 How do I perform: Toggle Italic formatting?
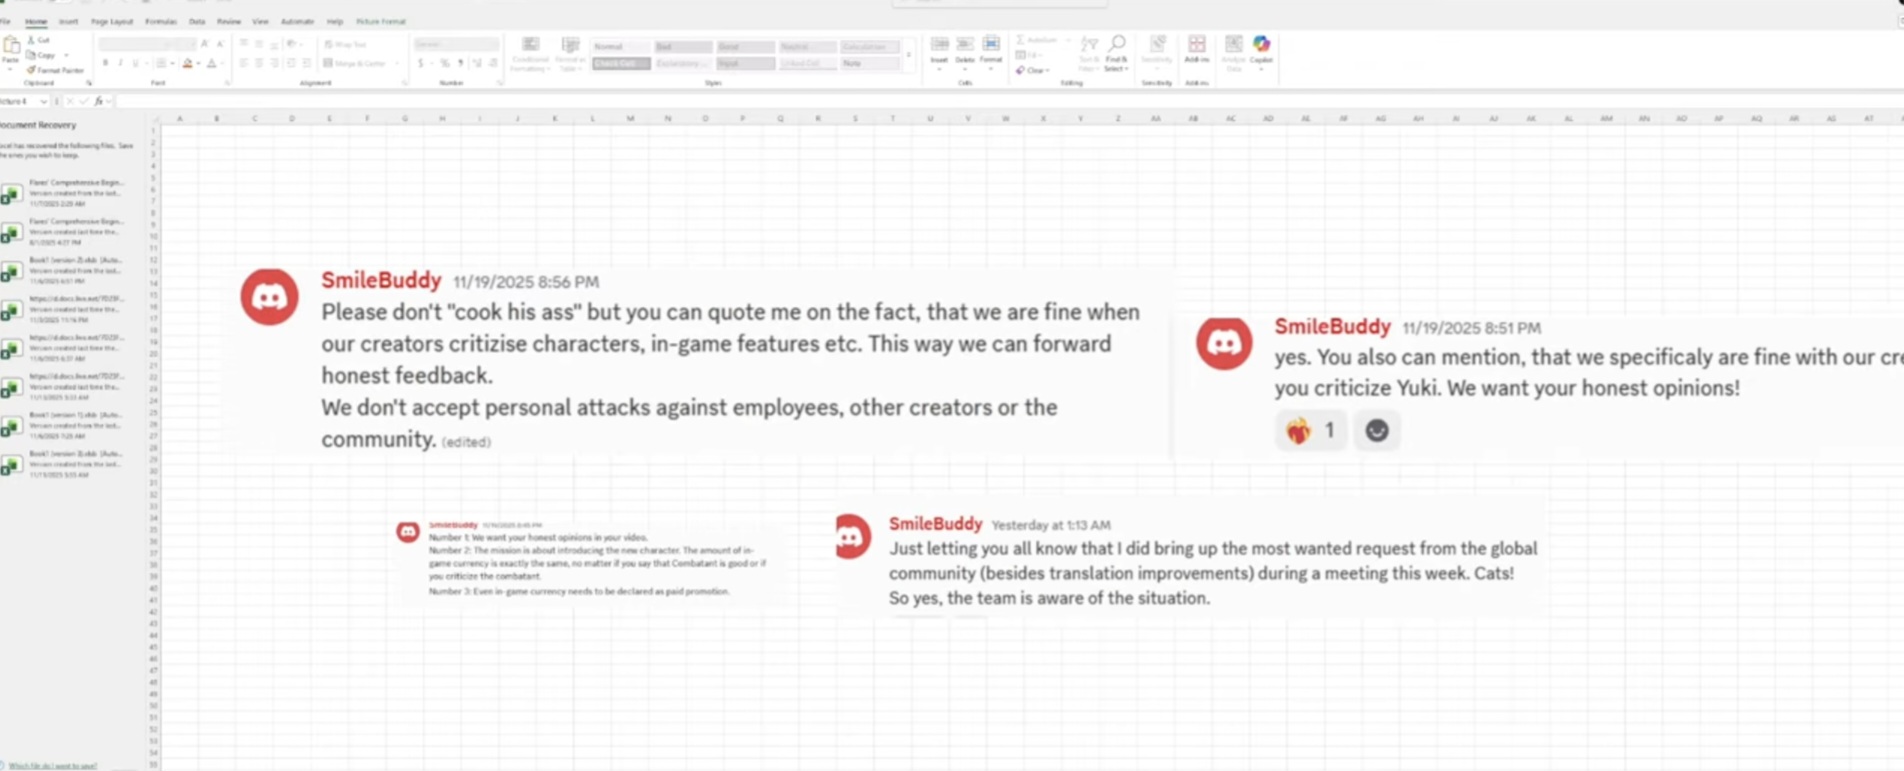coord(120,63)
